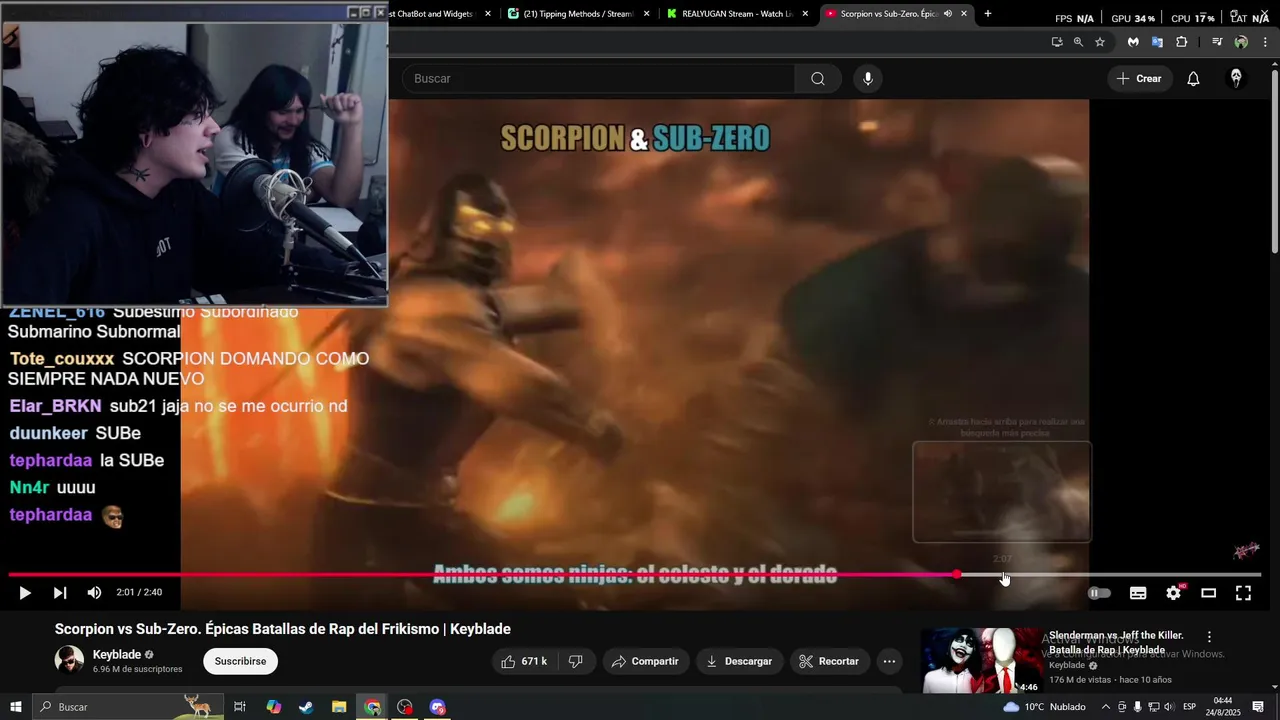Close the REALYUGAN Stream tab
The height and width of the screenshot is (720, 1280).
point(805,14)
